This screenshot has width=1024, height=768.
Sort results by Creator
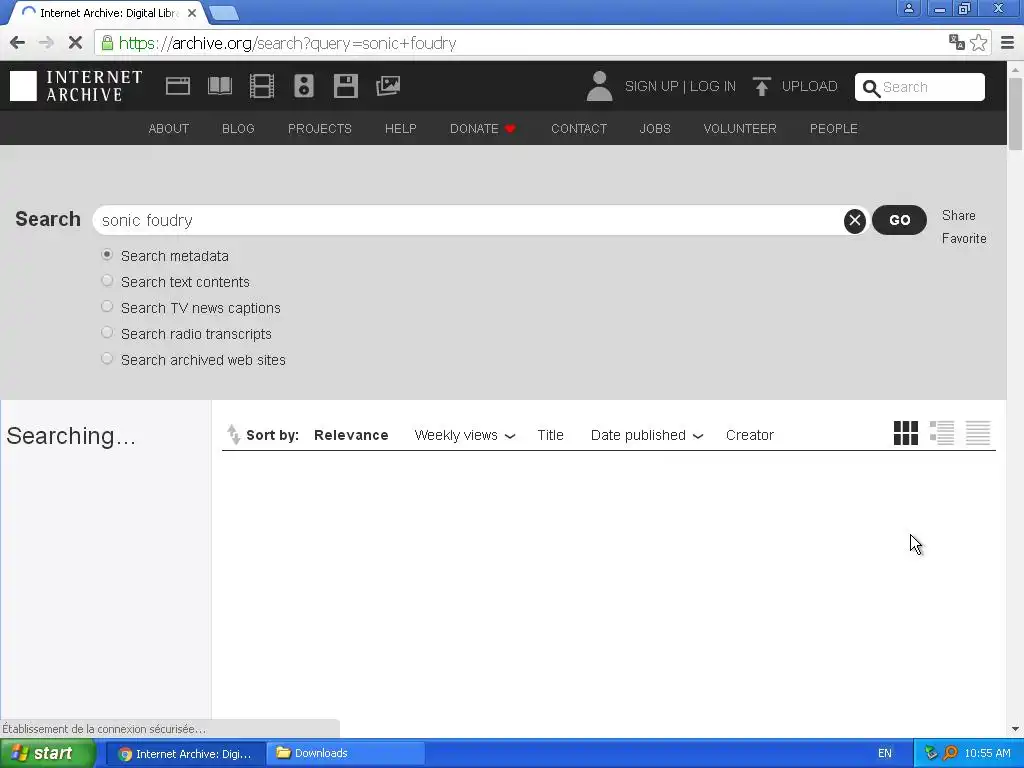tap(750, 435)
